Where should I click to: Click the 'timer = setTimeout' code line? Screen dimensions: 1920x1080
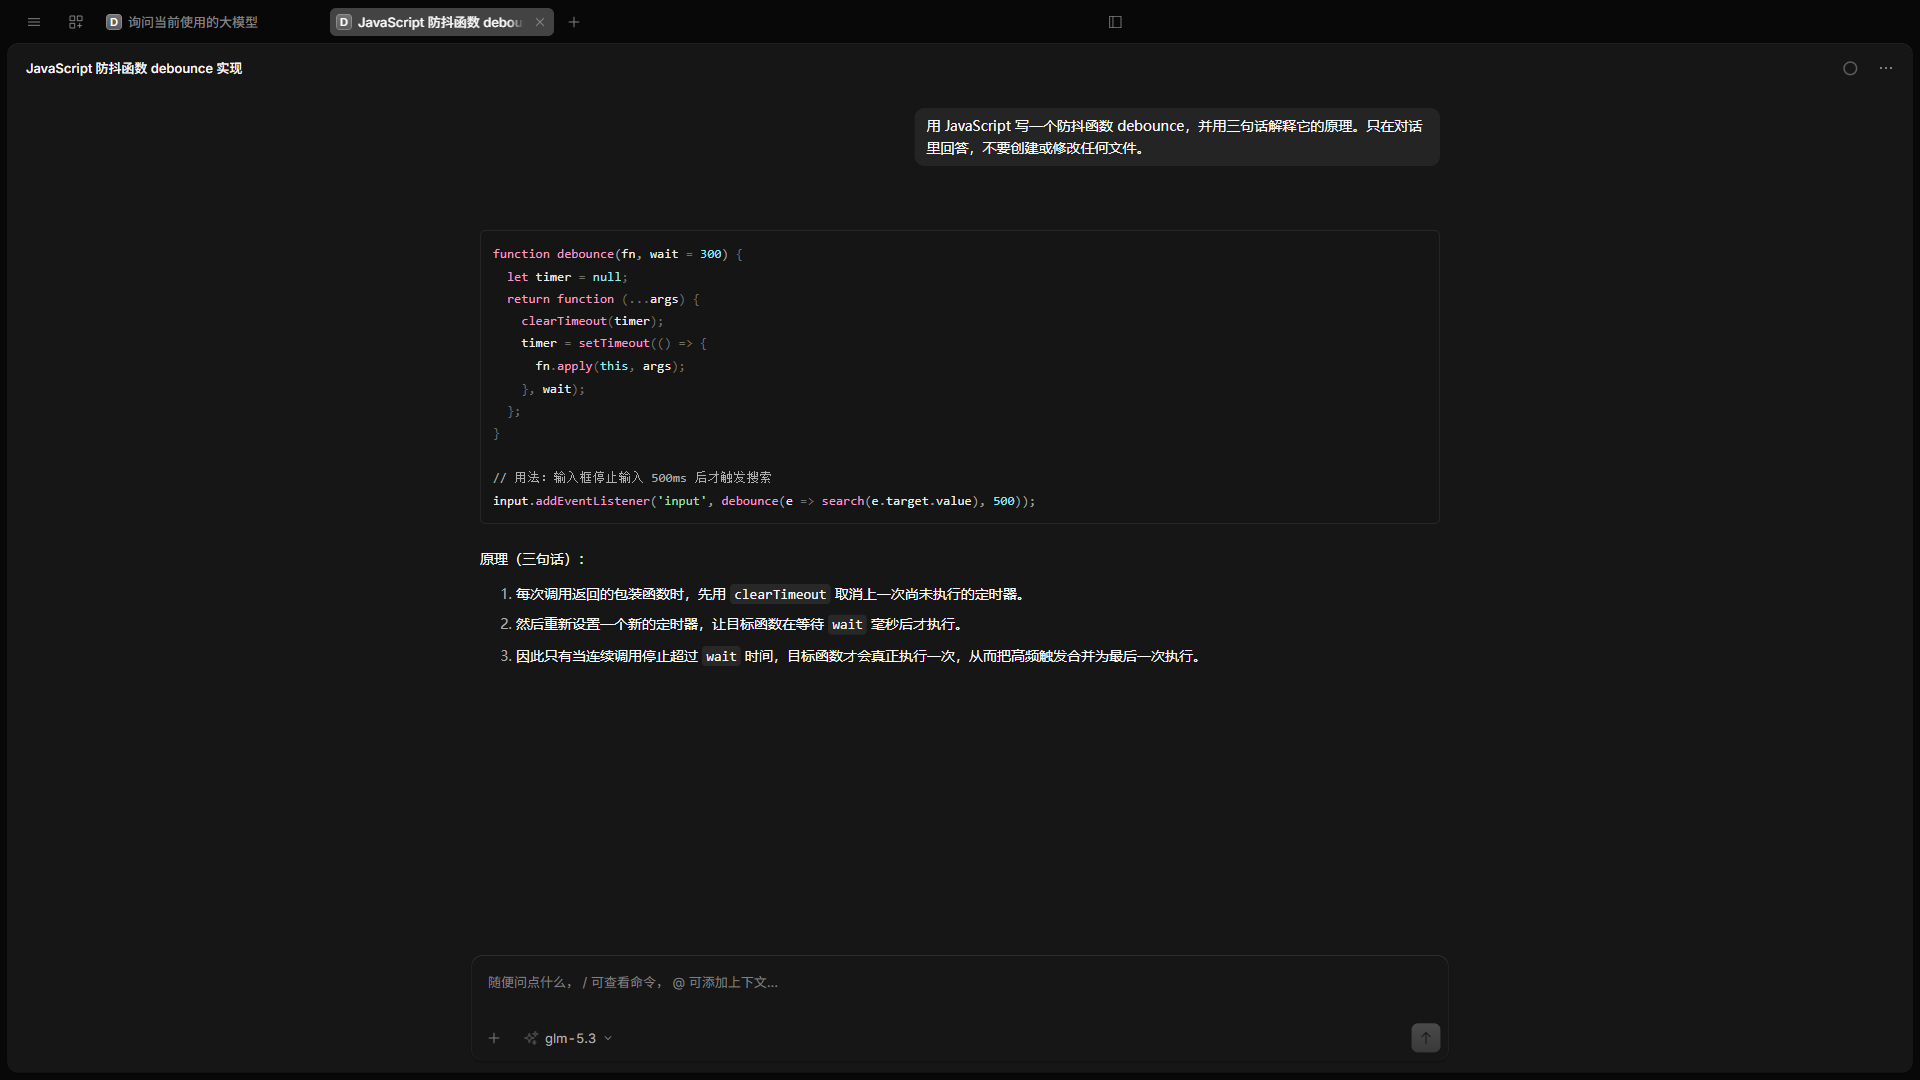[614, 343]
